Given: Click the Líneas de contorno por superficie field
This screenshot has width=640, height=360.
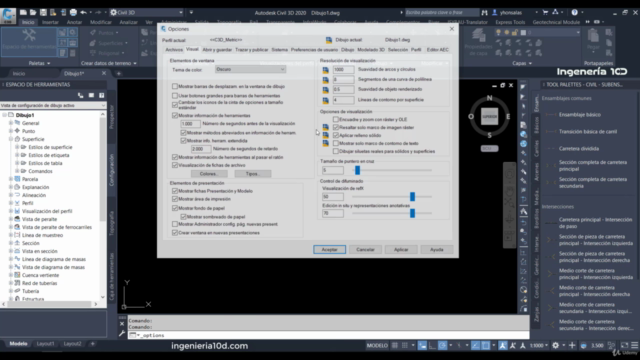Looking at the screenshot, I should (343, 100).
